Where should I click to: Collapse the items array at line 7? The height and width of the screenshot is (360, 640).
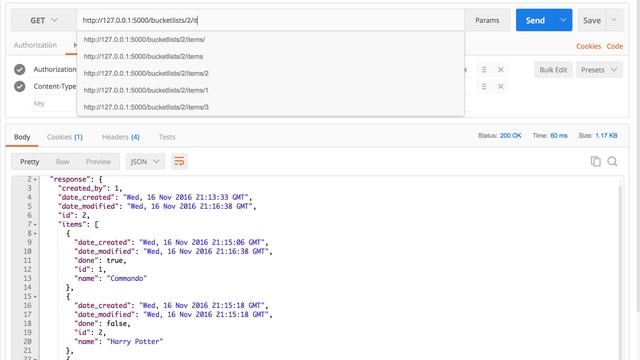click(x=36, y=225)
